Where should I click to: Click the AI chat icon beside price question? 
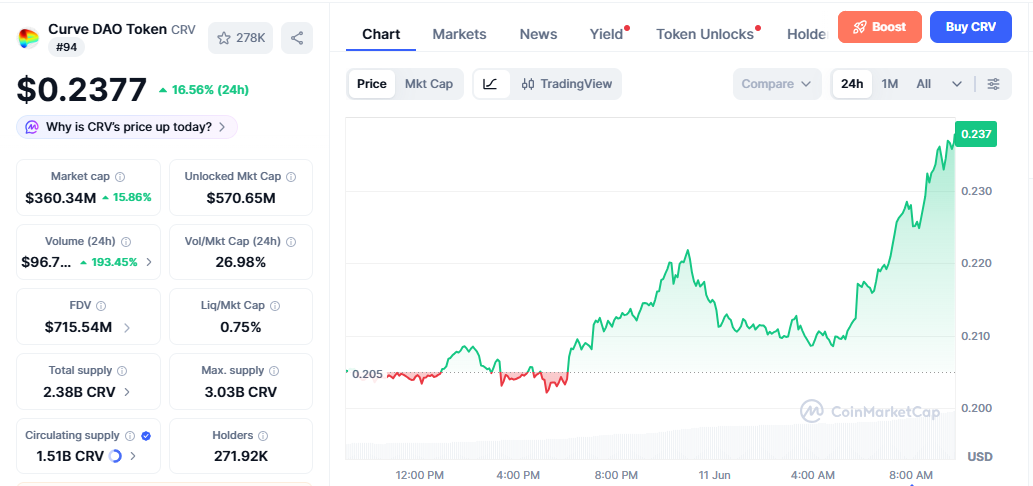coord(32,127)
